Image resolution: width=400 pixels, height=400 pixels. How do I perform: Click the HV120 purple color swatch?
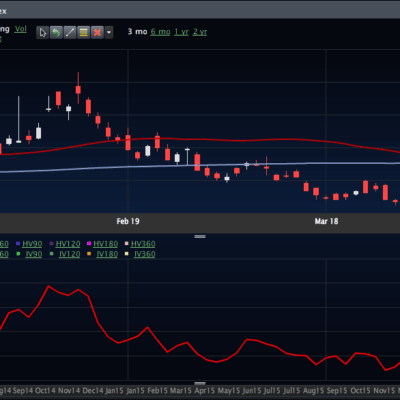point(51,244)
